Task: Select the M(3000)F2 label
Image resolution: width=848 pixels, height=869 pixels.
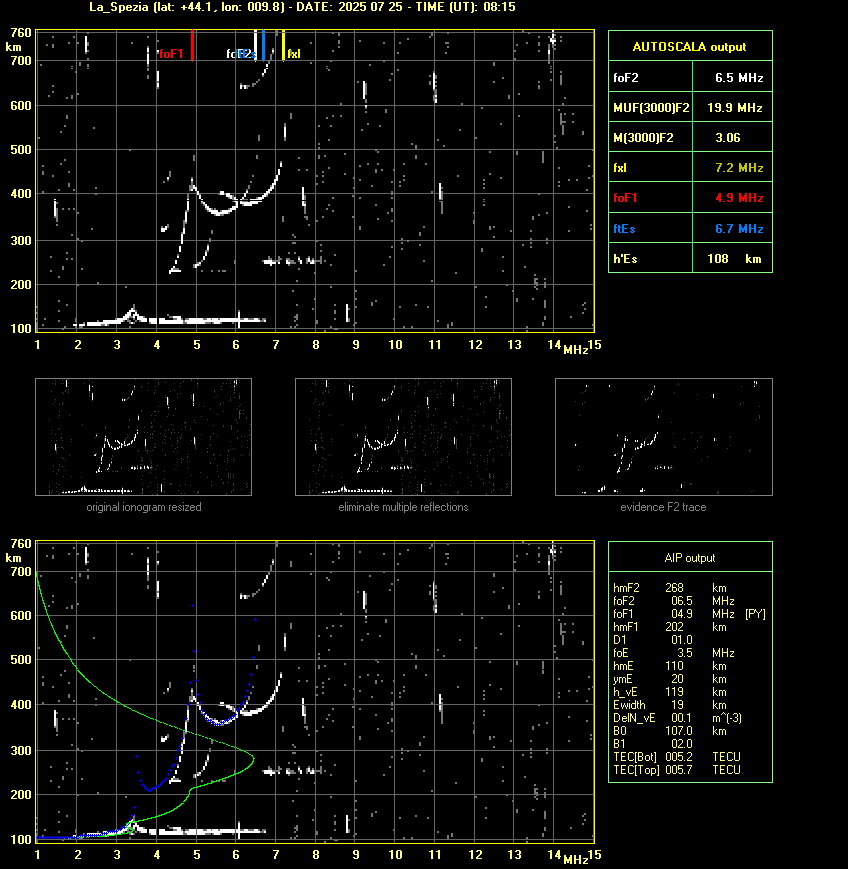Action: (643, 137)
